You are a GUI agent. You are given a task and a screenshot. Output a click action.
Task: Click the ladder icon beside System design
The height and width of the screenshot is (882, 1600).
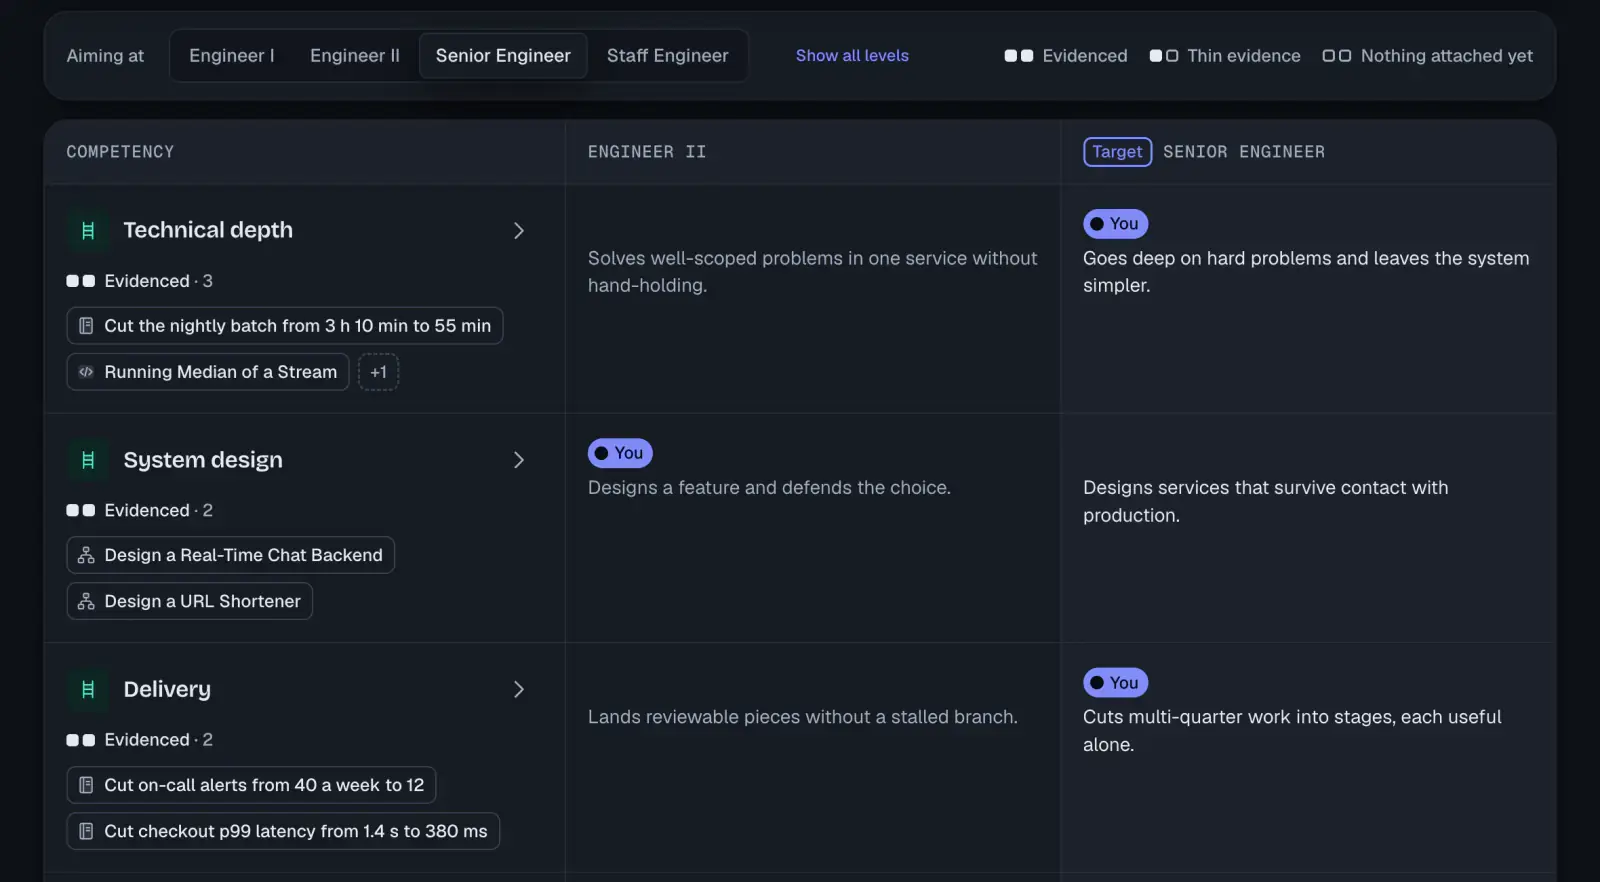coord(88,460)
